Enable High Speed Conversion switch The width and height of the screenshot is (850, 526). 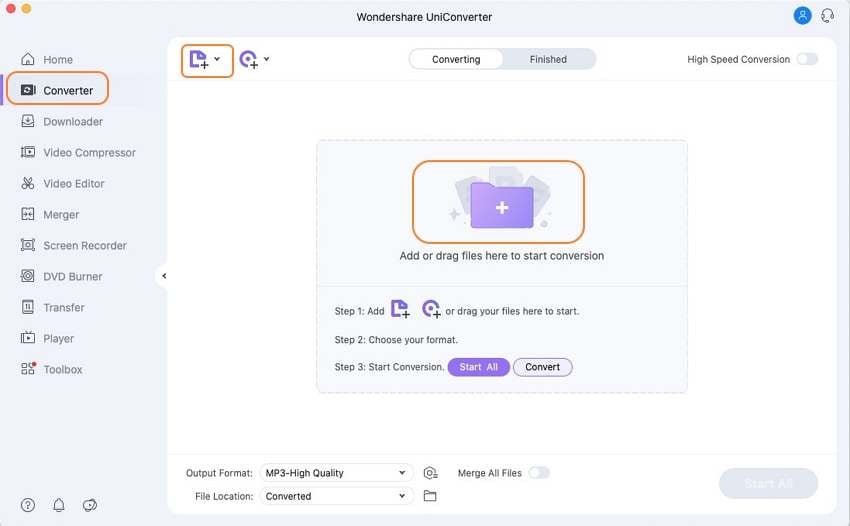pyautogui.click(x=807, y=59)
